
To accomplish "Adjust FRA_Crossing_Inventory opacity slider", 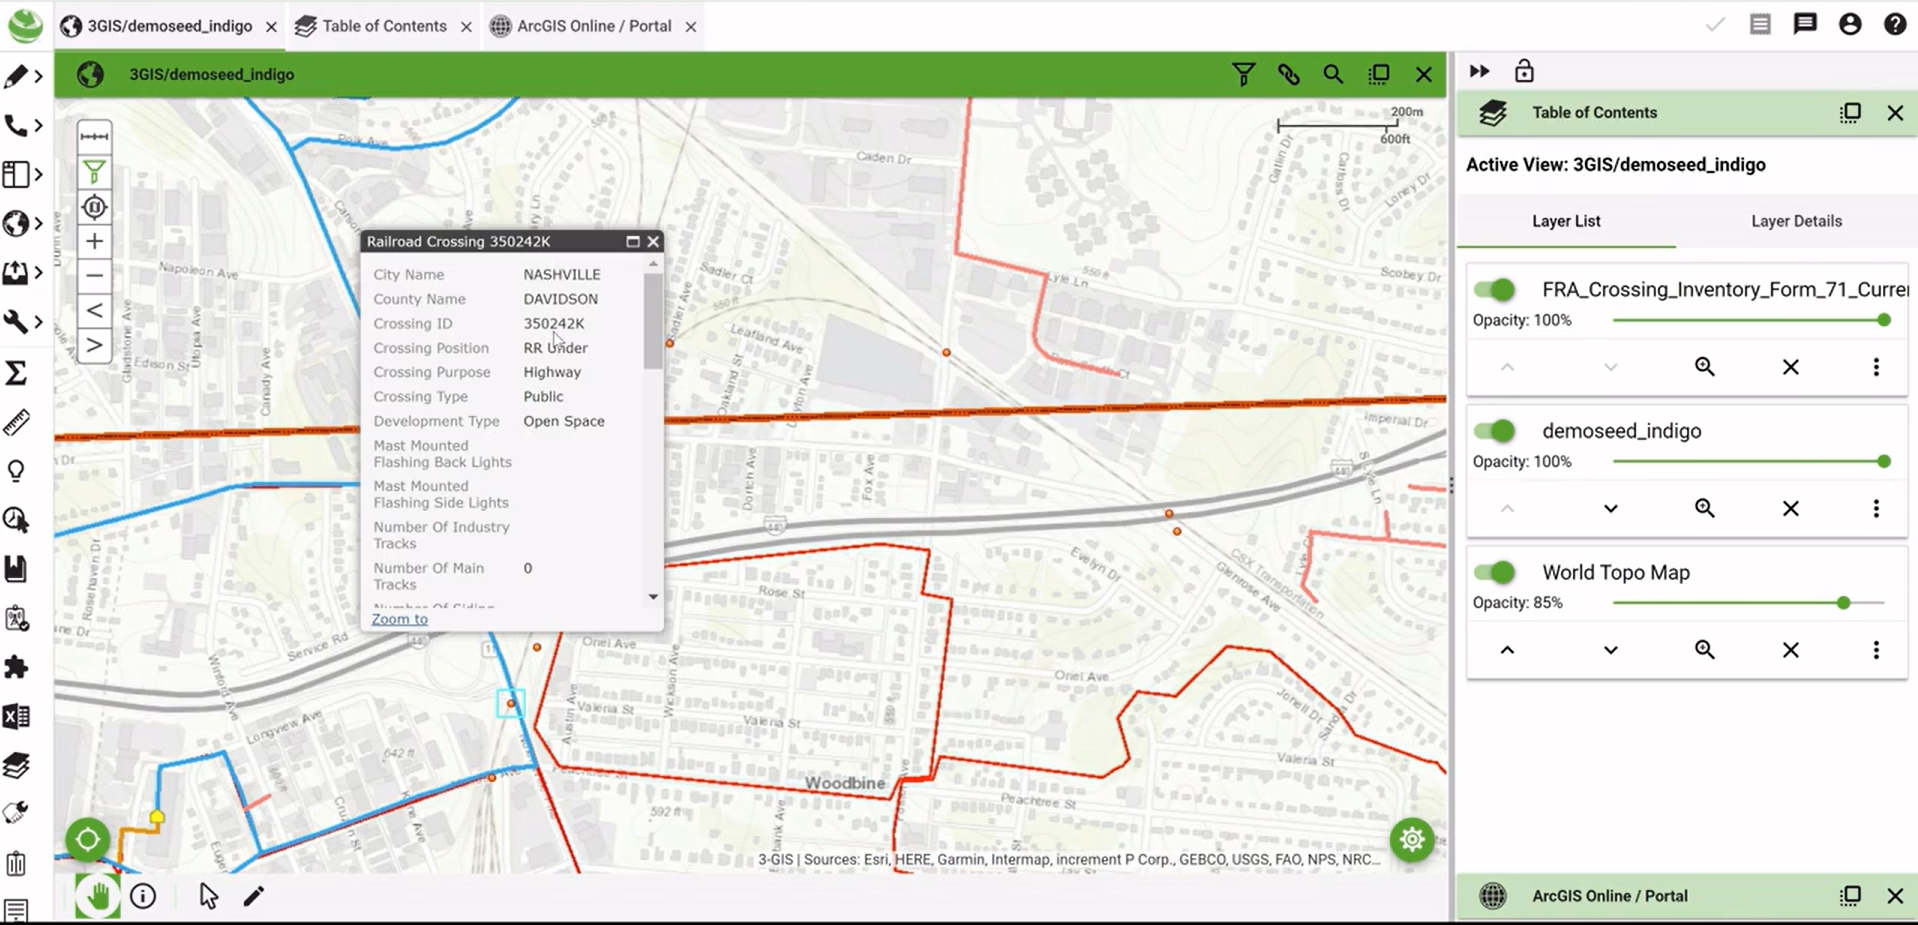I will (x=1748, y=320).
